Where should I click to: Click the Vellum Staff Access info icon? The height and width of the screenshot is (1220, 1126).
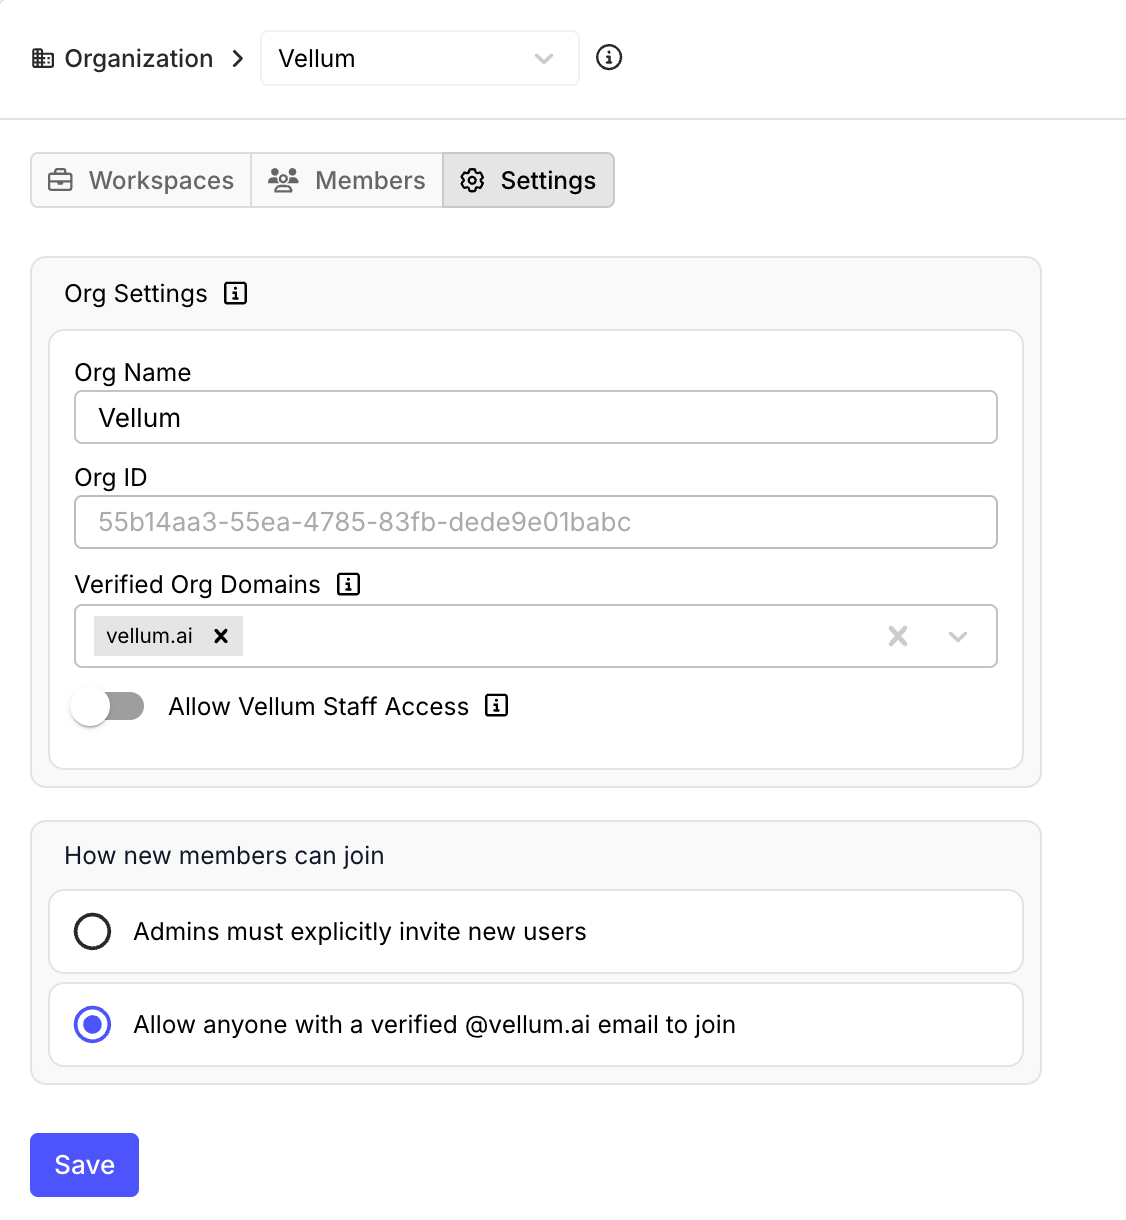[x=496, y=705]
